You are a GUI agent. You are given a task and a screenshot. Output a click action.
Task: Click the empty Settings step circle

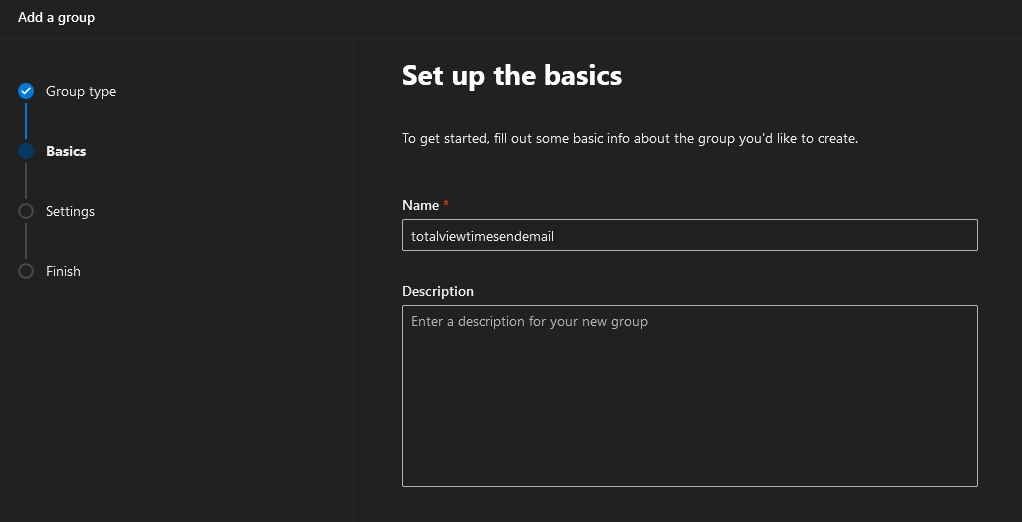pos(26,211)
